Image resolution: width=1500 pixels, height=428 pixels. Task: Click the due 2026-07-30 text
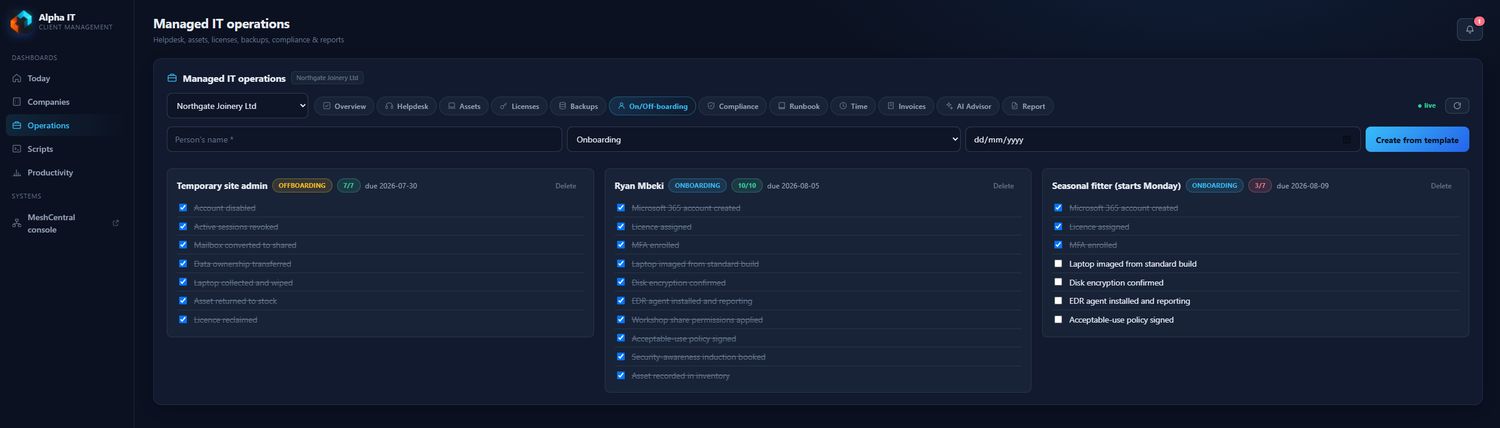(391, 186)
